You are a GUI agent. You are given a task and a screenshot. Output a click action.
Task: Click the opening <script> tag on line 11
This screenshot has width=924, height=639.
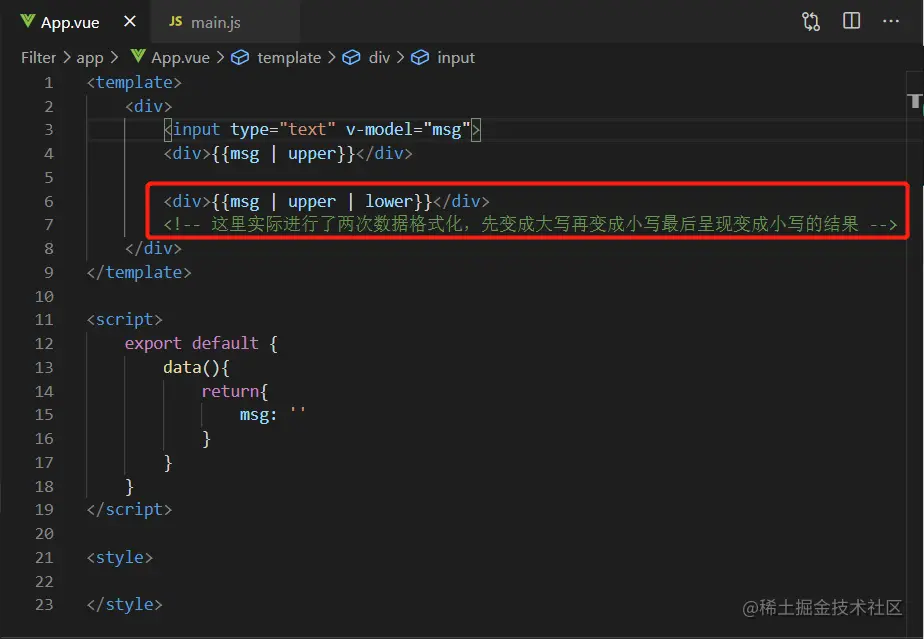tap(124, 320)
